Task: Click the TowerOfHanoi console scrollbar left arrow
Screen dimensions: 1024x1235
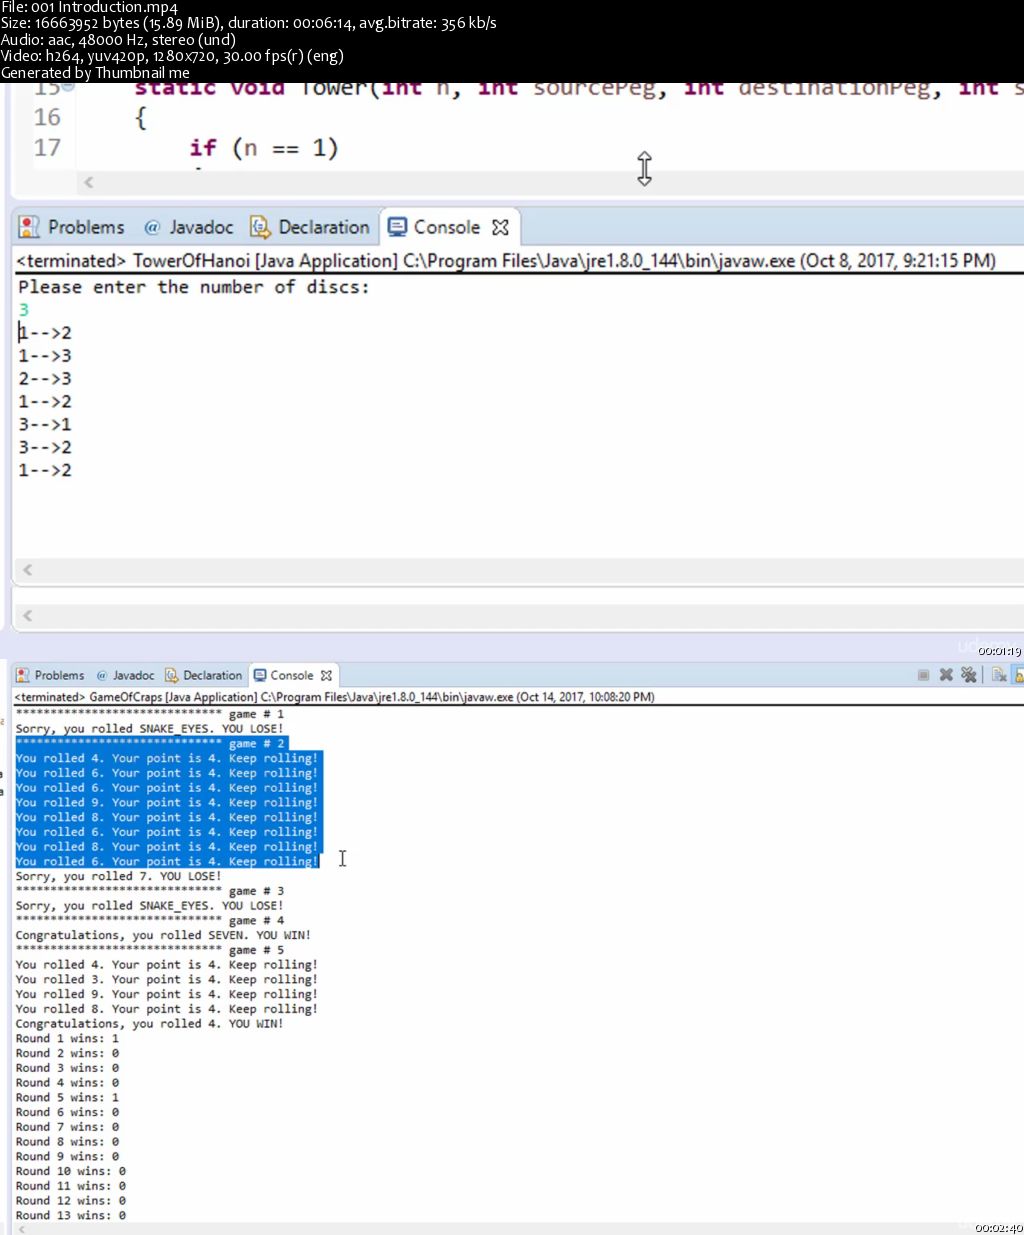Action: click(x=27, y=569)
